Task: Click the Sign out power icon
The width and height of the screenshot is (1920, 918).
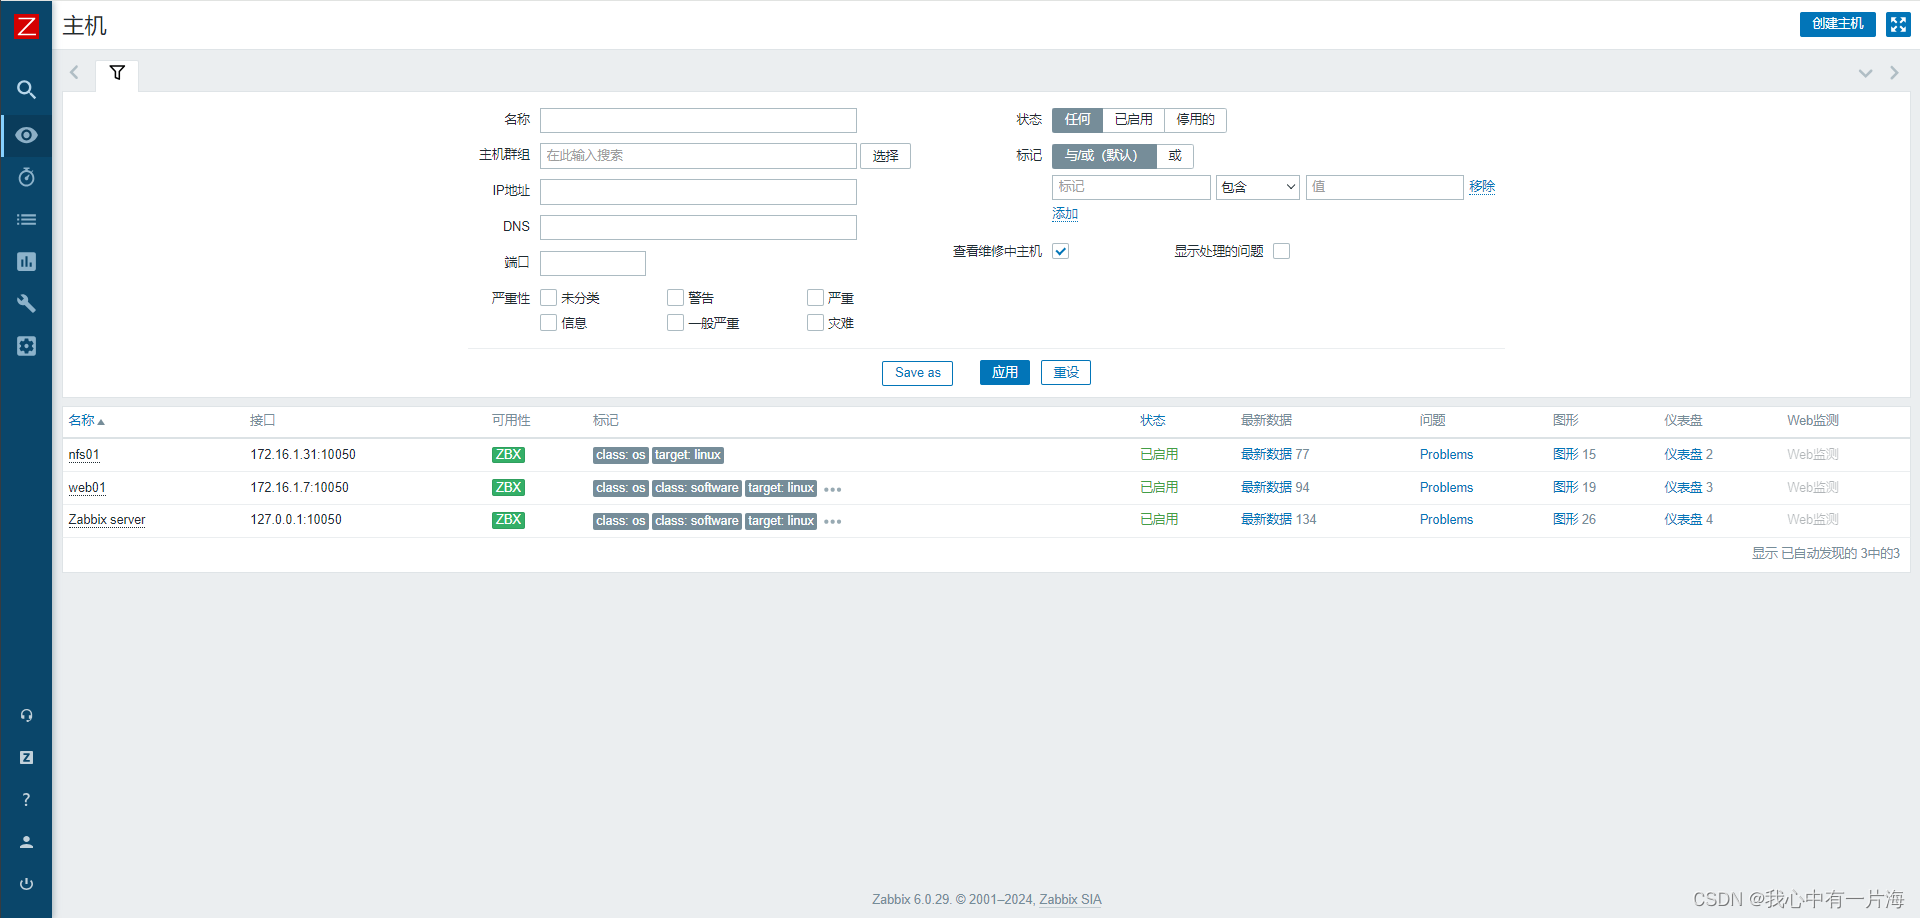Action: point(26,884)
